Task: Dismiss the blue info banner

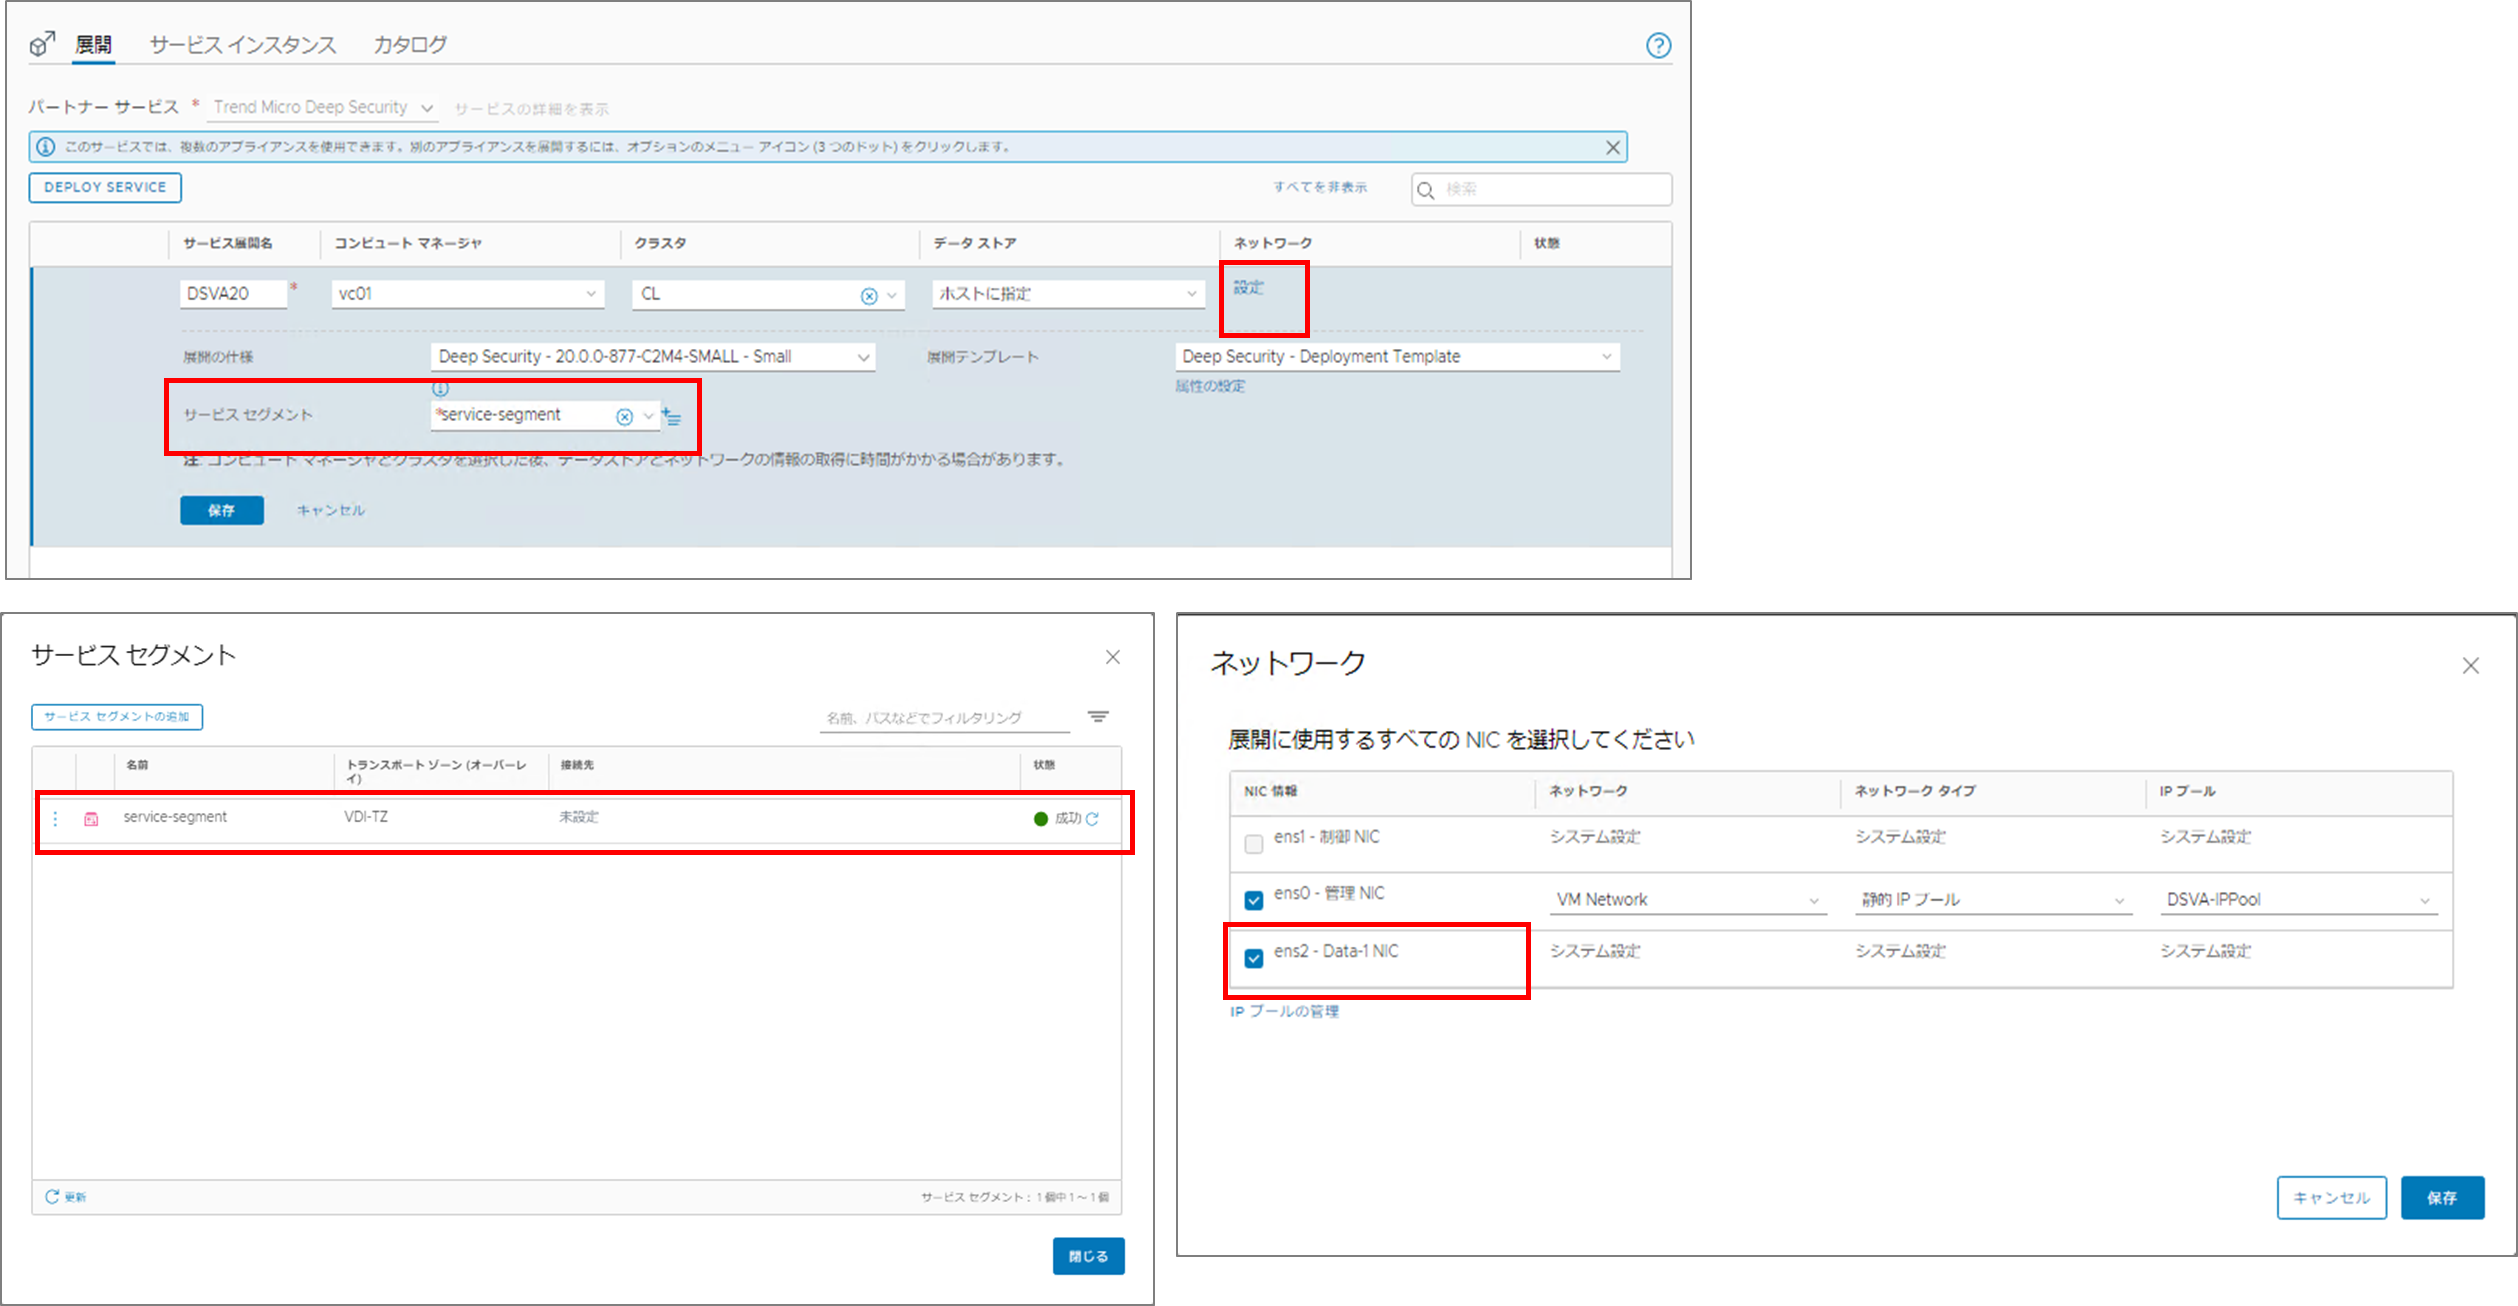Action: tap(1612, 148)
